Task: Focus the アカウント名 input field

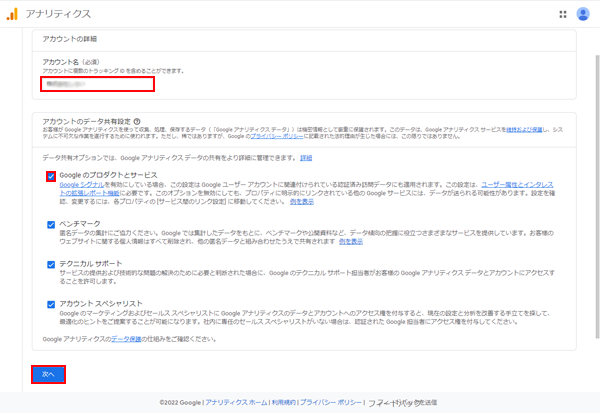Action: tap(98, 84)
